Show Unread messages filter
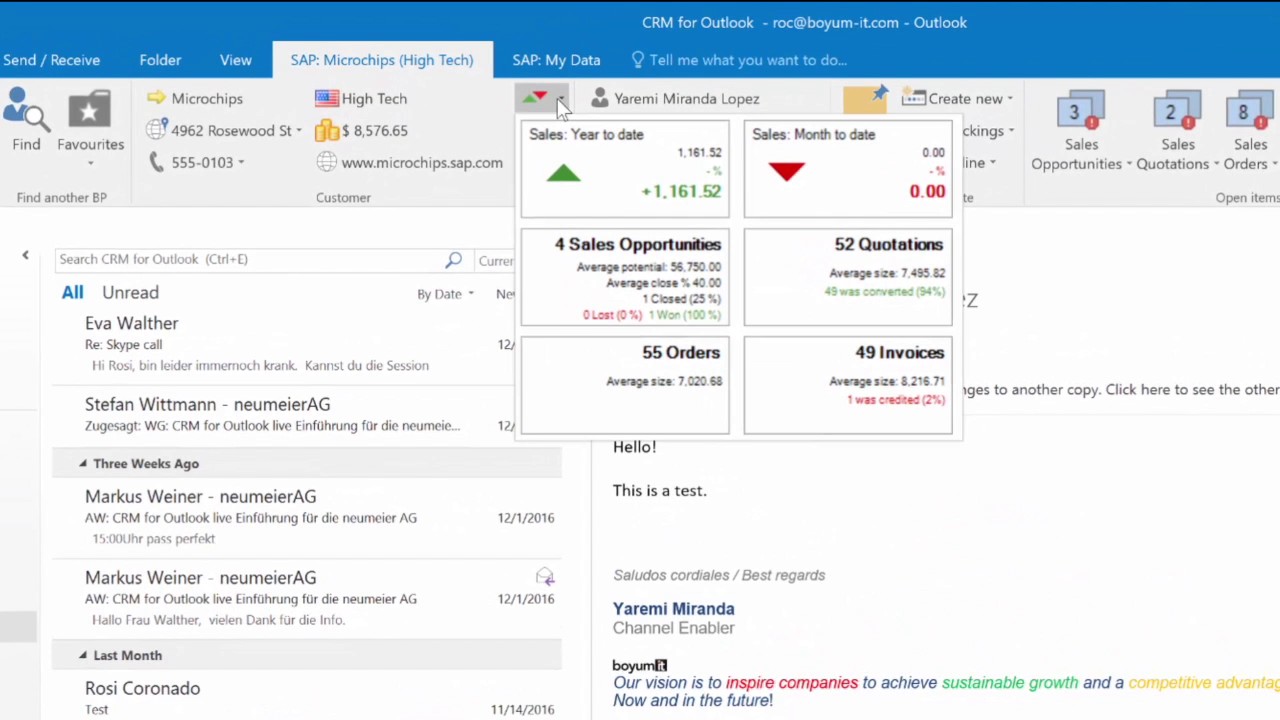Screen dimensions: 1280x720 click(x=130, y=292)
